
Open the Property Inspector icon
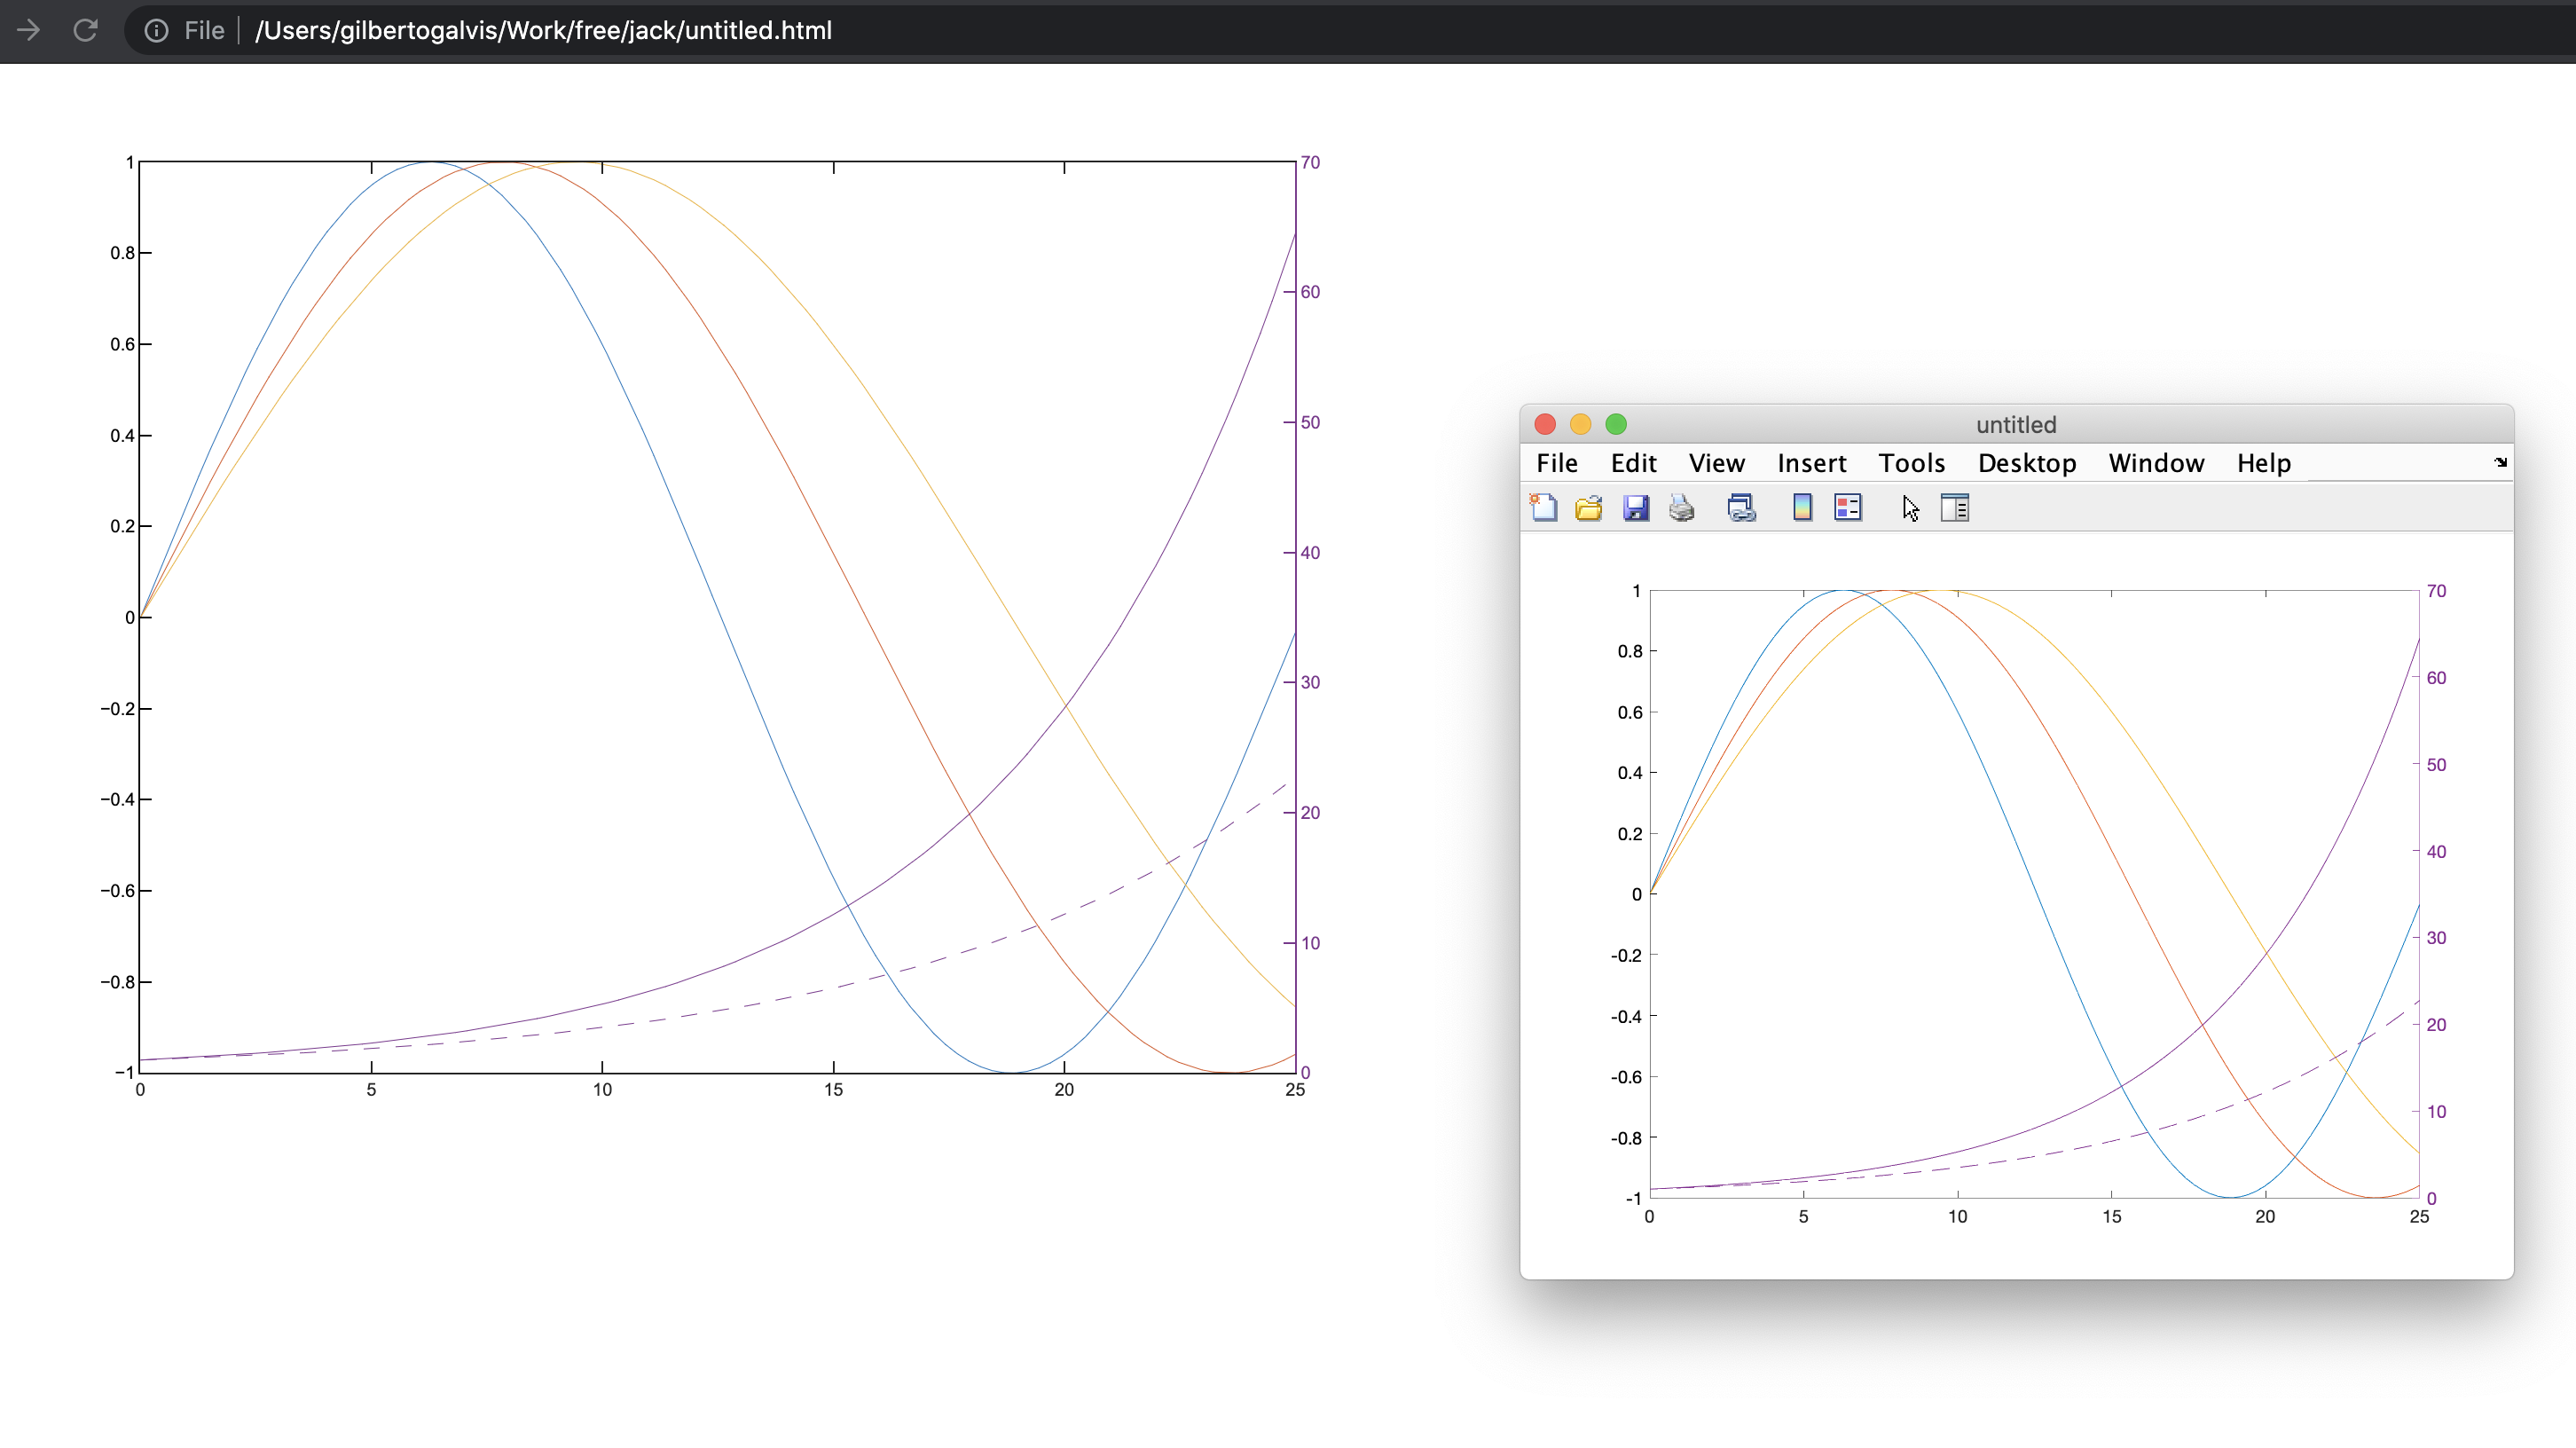(1955, 508)
